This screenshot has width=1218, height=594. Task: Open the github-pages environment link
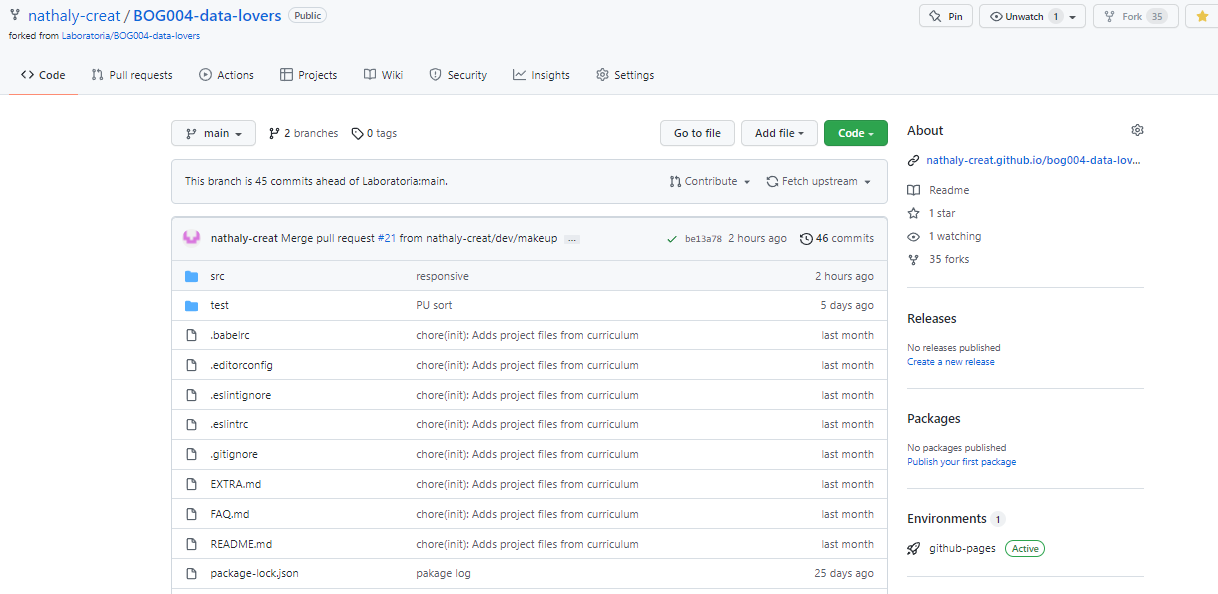962,548
